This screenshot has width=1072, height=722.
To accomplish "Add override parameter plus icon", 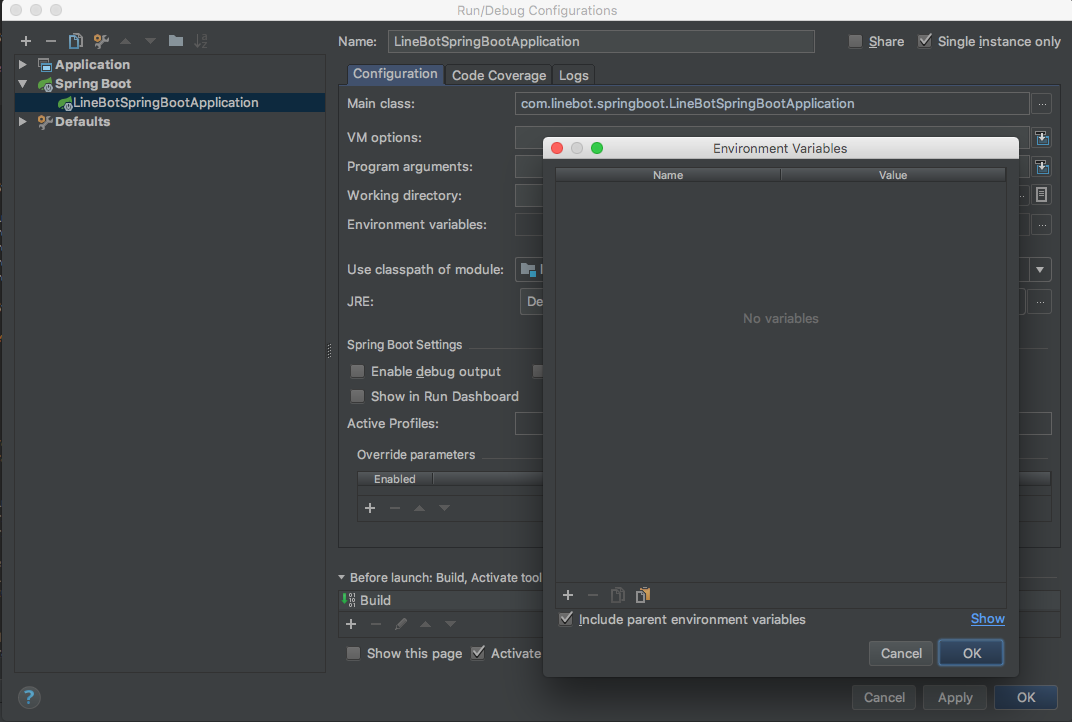I will (x=370, y=508).
